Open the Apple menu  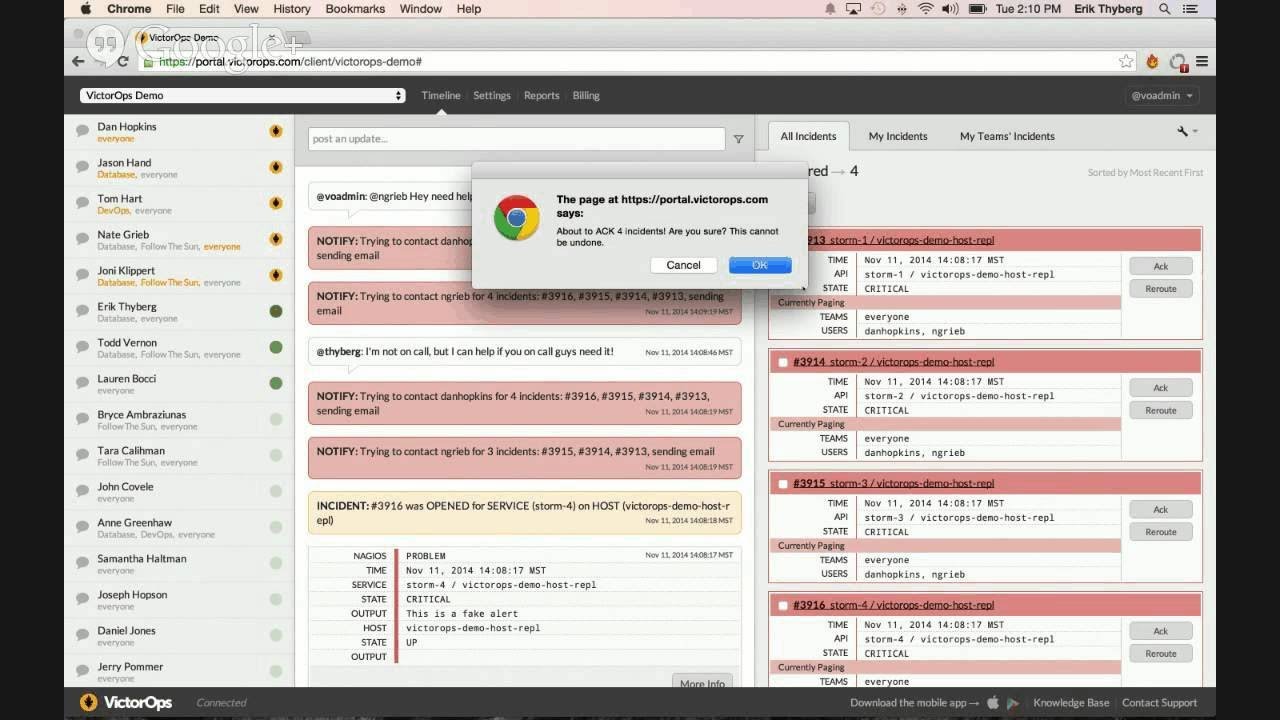(x=85, y=9)
